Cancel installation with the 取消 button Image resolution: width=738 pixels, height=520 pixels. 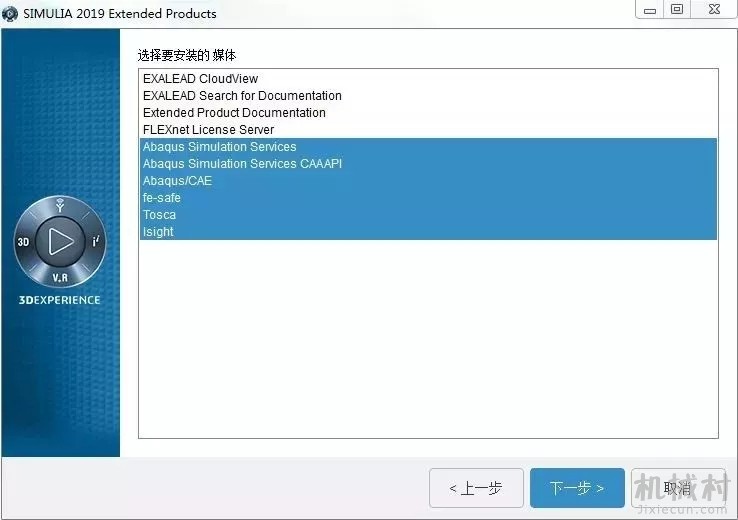click(x=678, y=488)
